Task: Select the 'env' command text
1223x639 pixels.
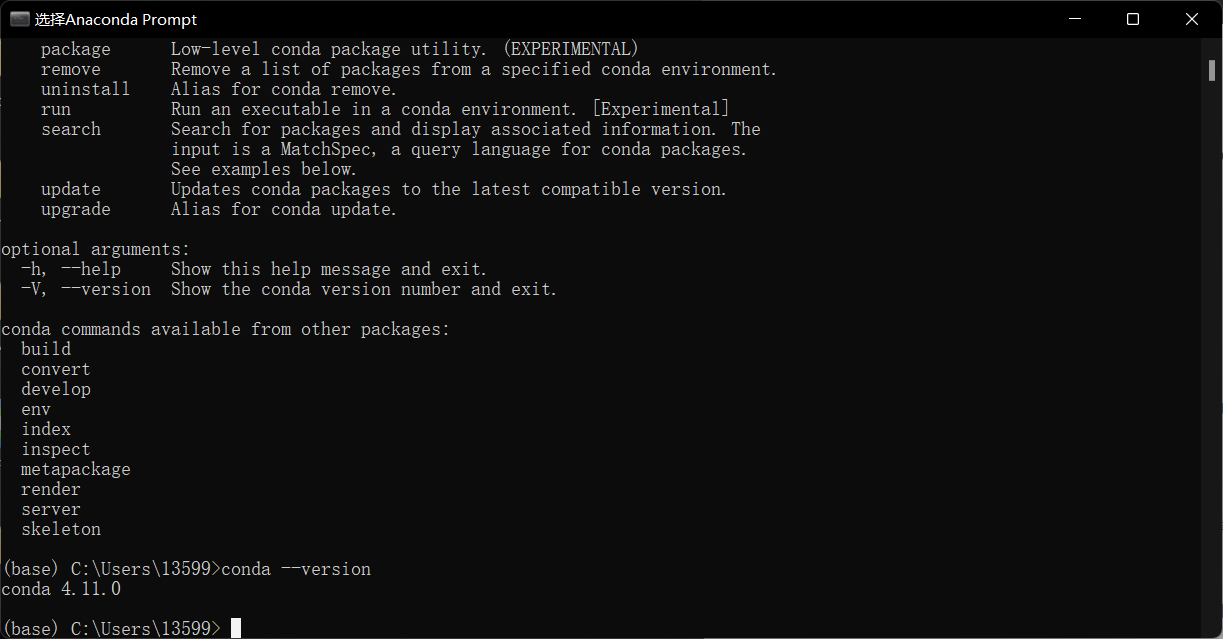Action: pyautogui.click(x=35, y=408)
